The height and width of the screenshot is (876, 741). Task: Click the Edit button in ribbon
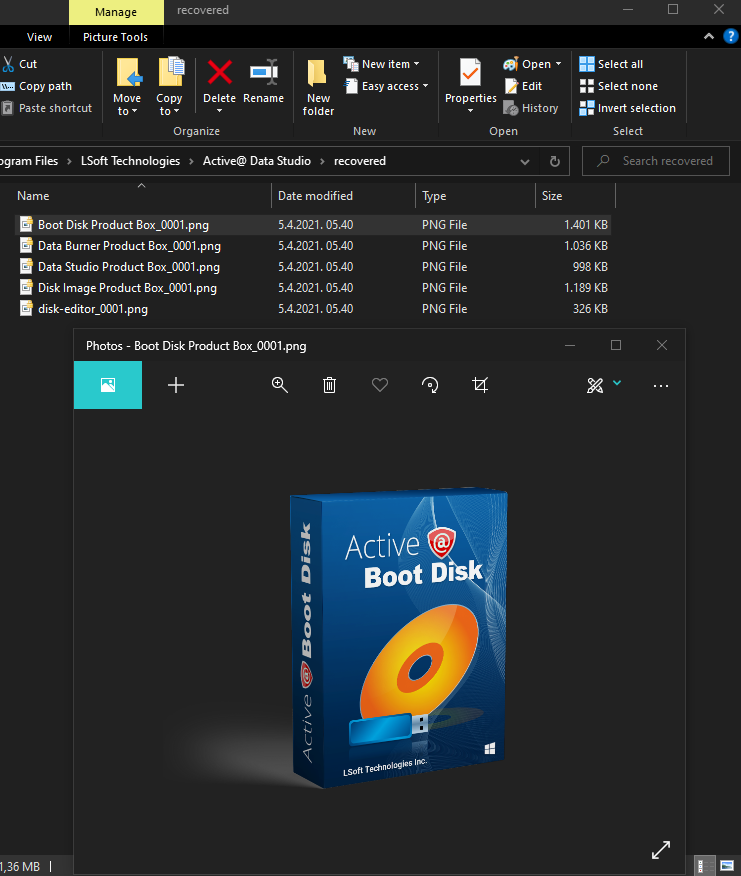tap(524, 86)
